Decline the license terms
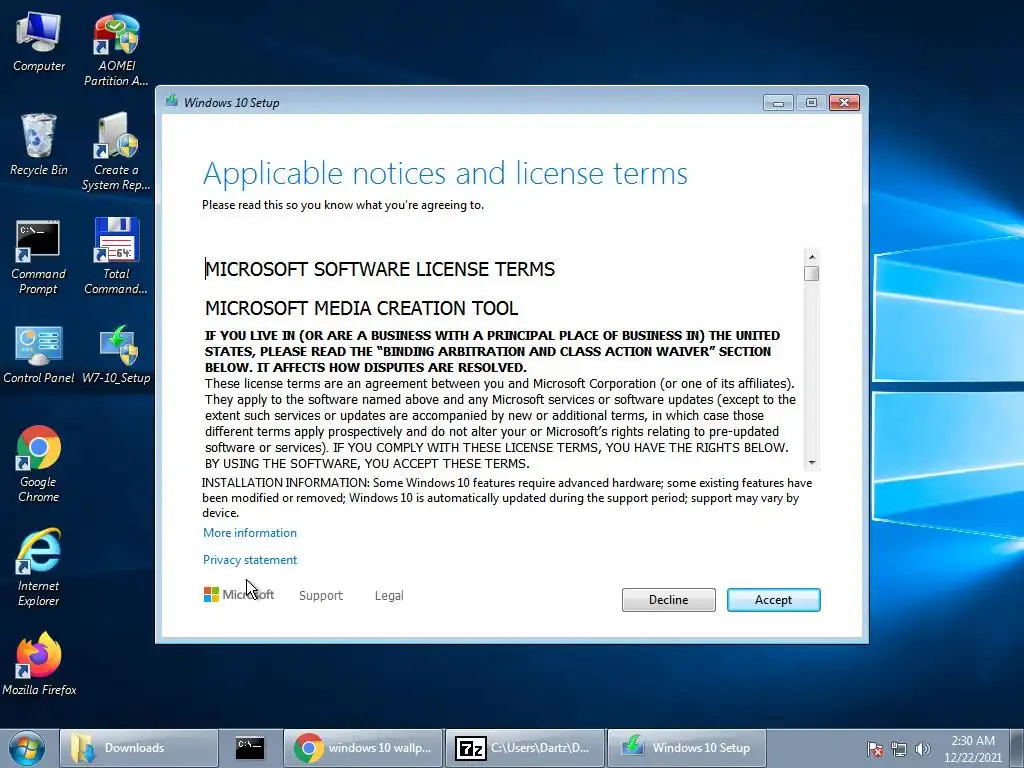 tap(668, 600)
